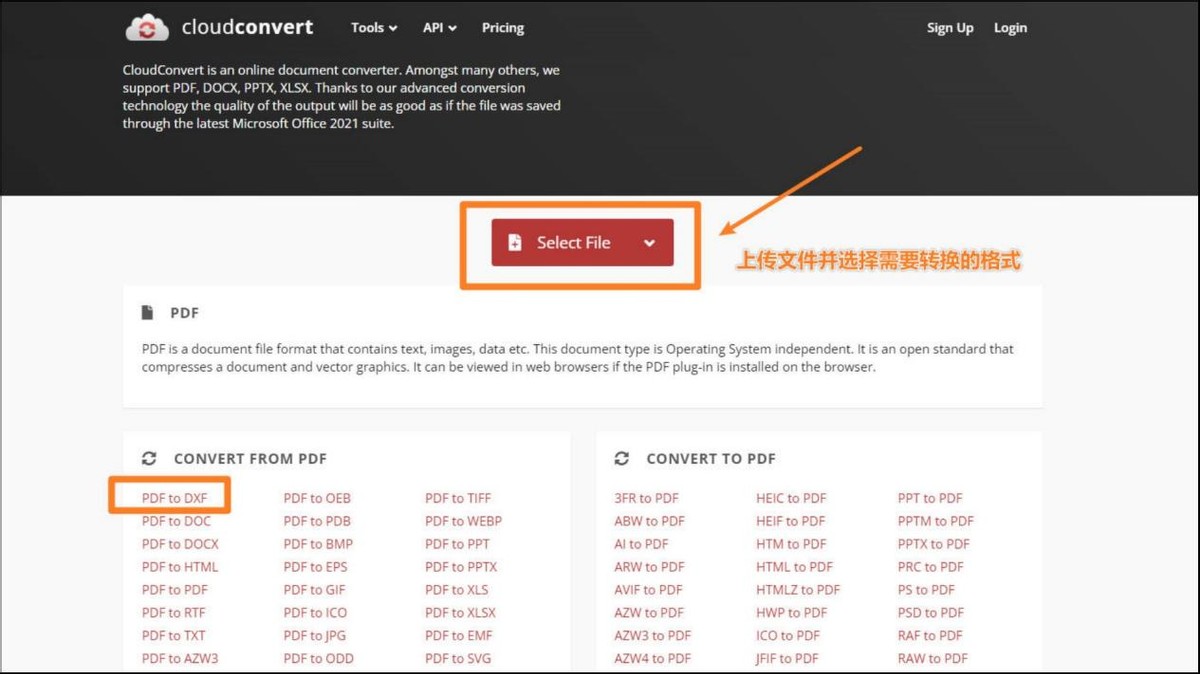The height and width of the screenshot is (674, 1200).
Task: Click the conversion arrows icon near CONVERT TO PDF
Action: tap(621, 458)
